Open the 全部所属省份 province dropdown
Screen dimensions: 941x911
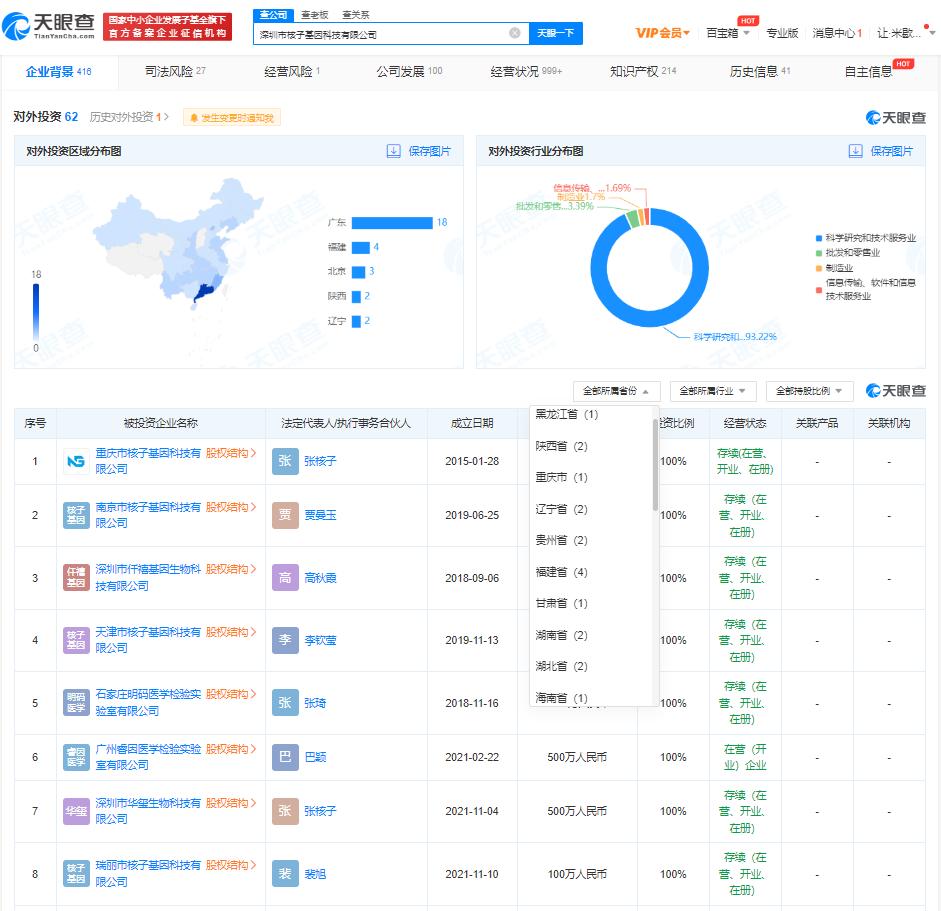616,391
